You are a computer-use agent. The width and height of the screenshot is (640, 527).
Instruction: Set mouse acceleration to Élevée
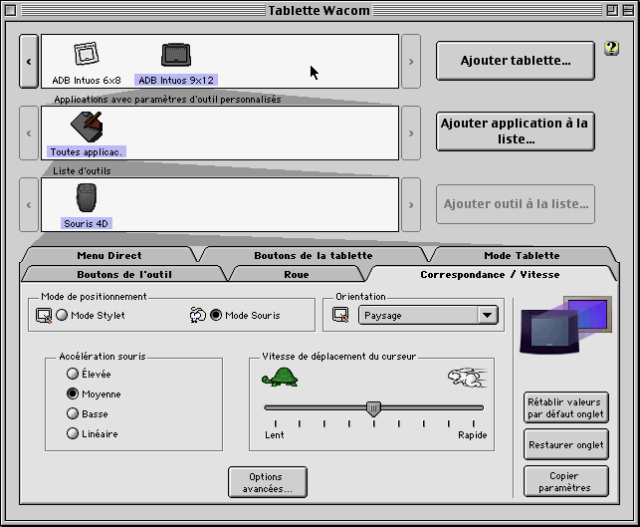tap(73, 374)
